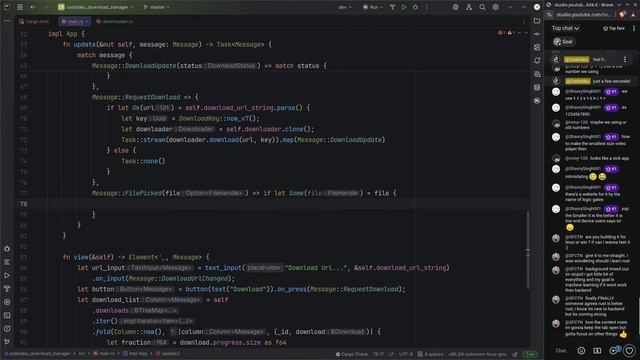Open Brave Shields lion icon
640x360 pixels.
point(622,15)
